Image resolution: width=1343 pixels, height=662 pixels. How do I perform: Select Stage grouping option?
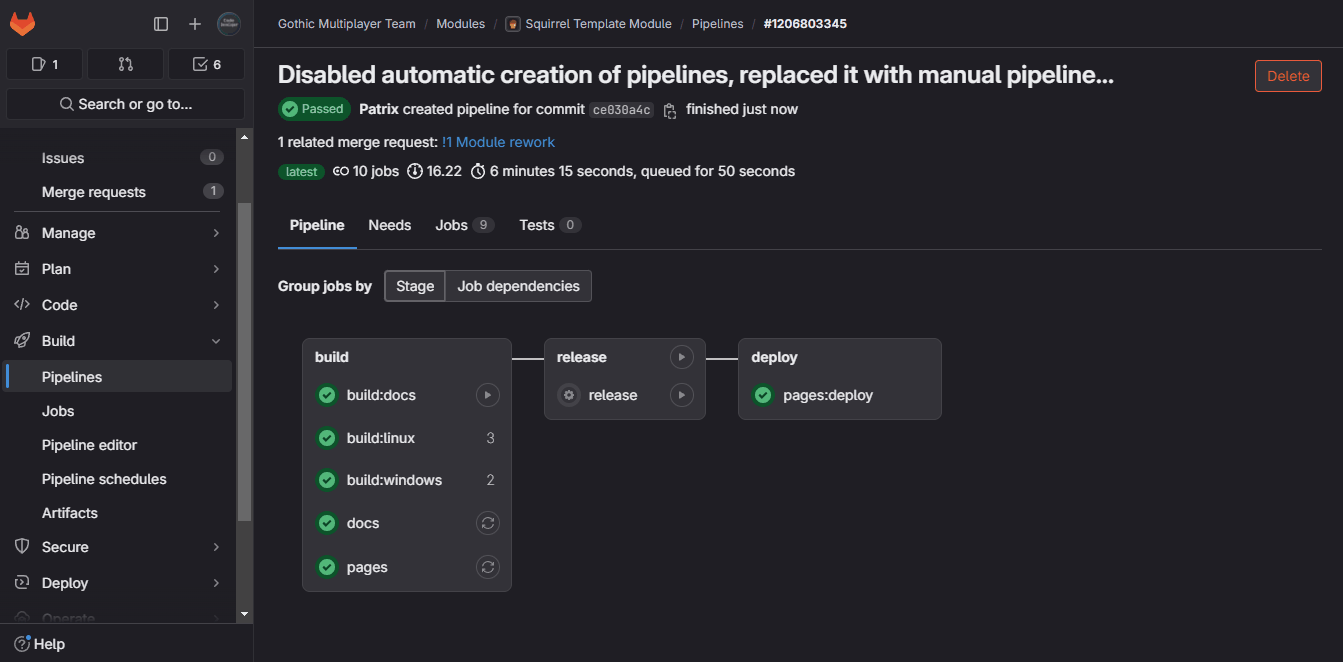tap(415, 286)
